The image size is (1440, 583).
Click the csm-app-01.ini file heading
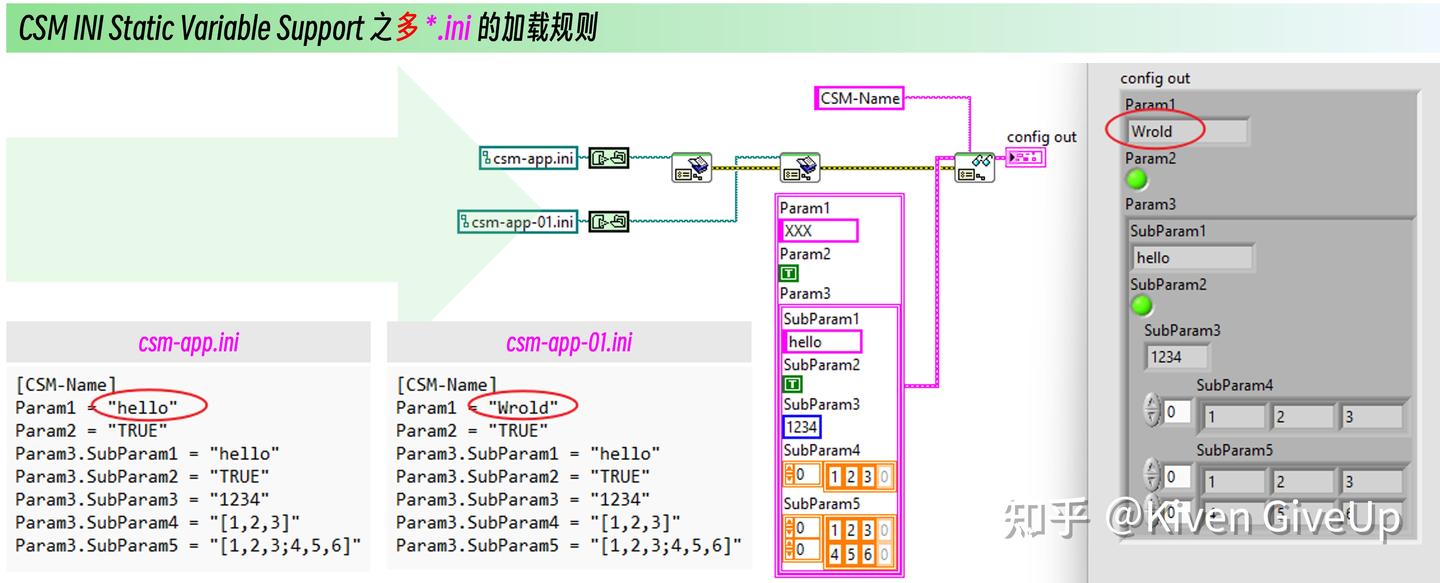click(x=569, y=343)
